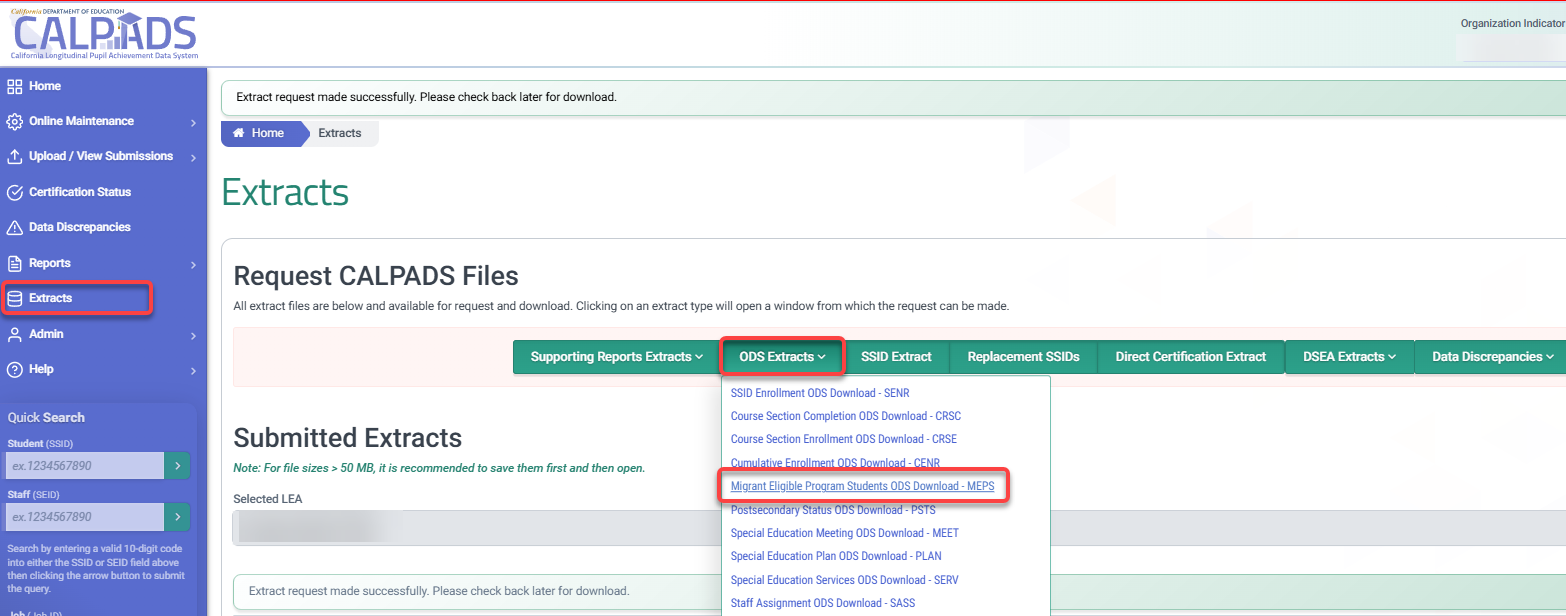Click the Extracts database icon
This screenshot has height=616, width=1566.
pyautogui.click(x=15, y=298)
